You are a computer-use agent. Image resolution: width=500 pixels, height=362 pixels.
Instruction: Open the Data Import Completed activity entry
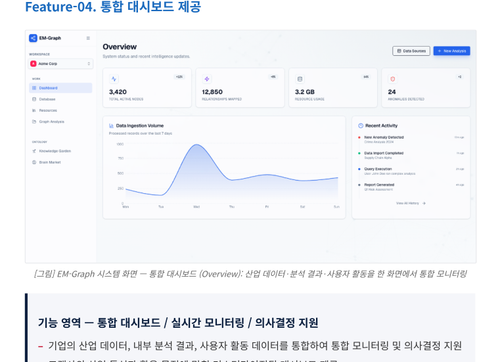tap(411, 155)
